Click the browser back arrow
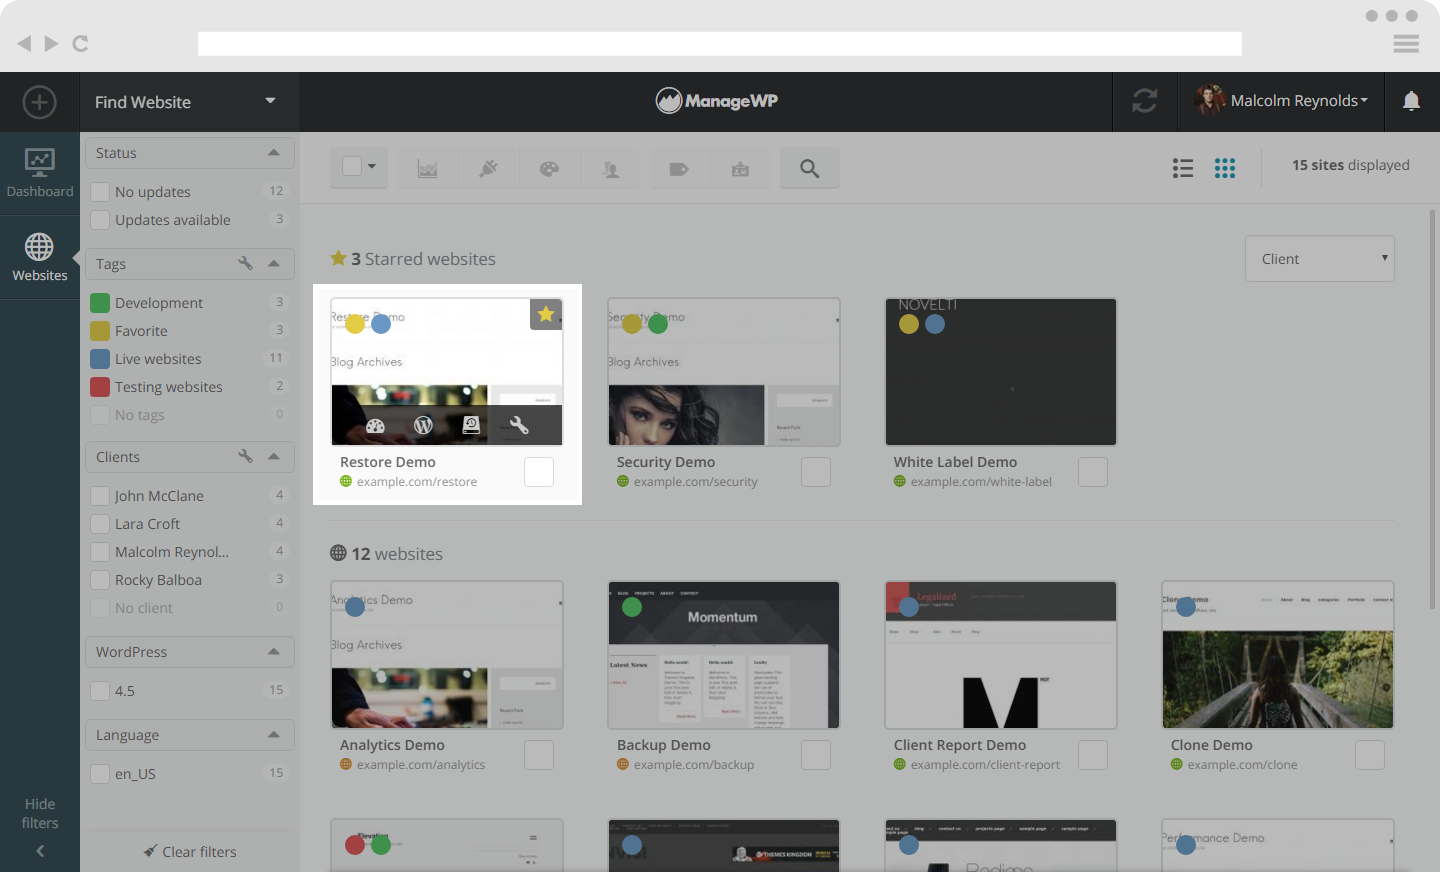1440x872 pixels. point(25,43)
